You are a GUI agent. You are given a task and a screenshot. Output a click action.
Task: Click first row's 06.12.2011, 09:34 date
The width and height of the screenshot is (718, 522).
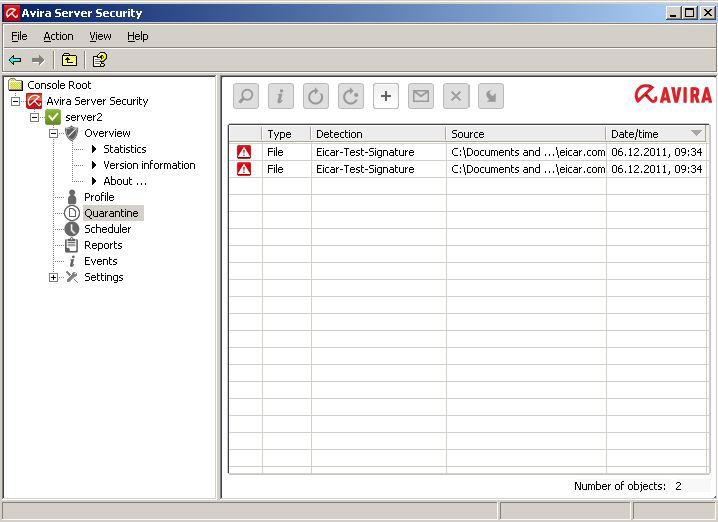coord(657,152)
